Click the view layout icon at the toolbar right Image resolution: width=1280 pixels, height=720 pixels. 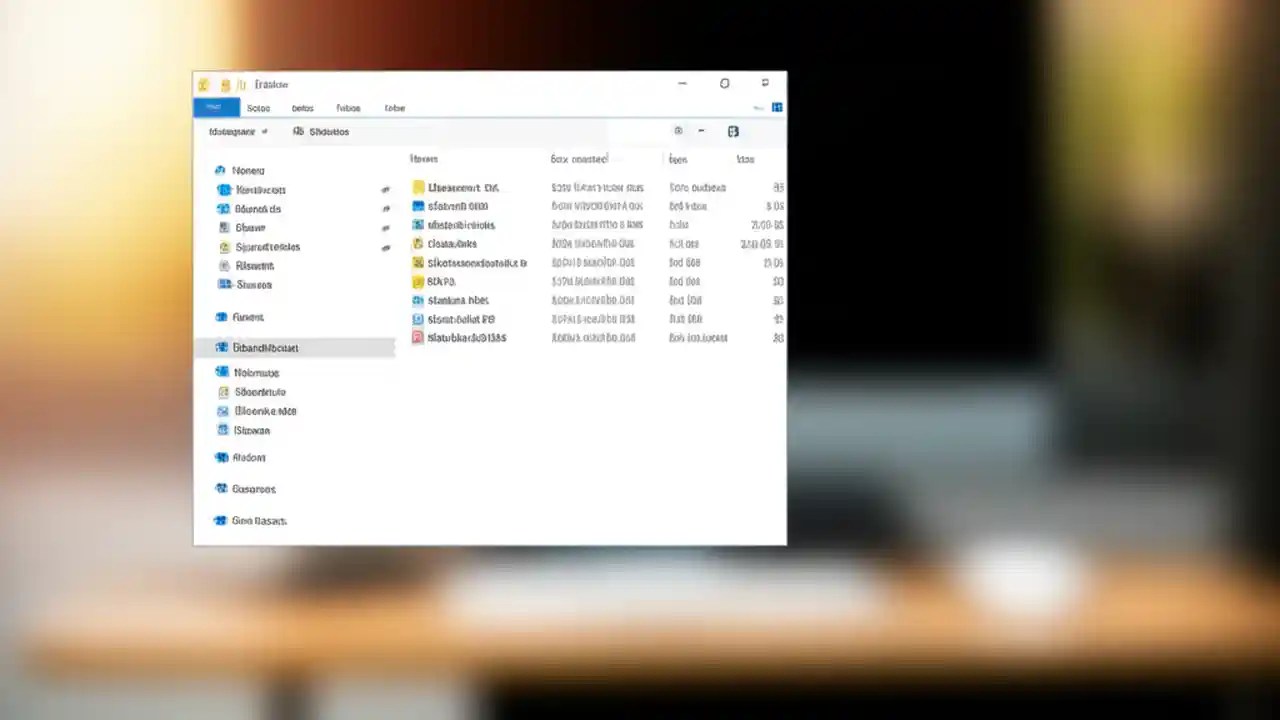(x=733, y=131)
